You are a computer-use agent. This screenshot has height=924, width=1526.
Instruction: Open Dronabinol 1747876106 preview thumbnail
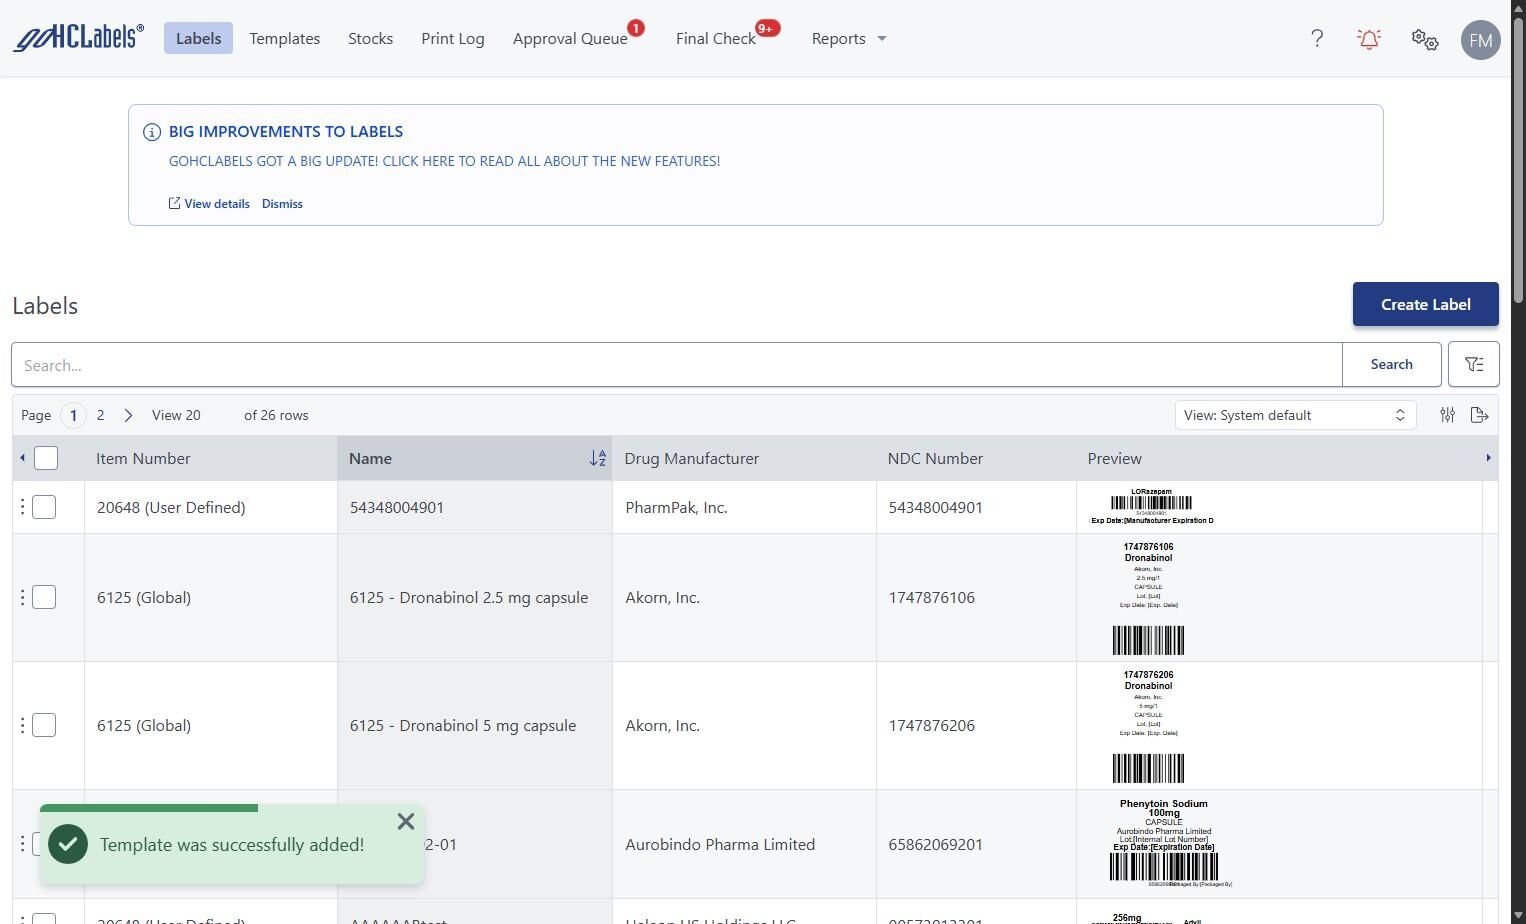point(1148,598)
